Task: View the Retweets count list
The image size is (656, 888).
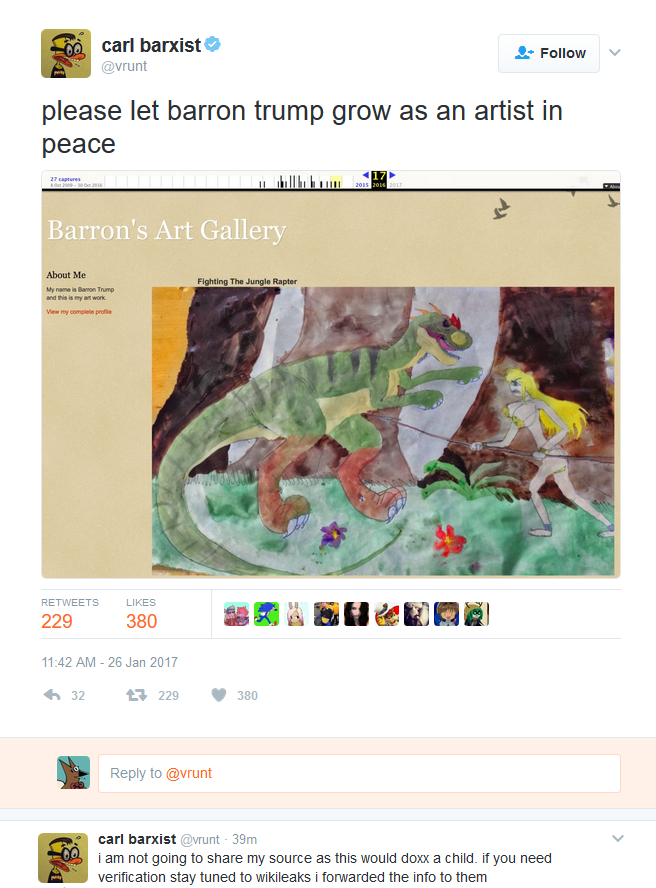Action: [x=69, y=614]
